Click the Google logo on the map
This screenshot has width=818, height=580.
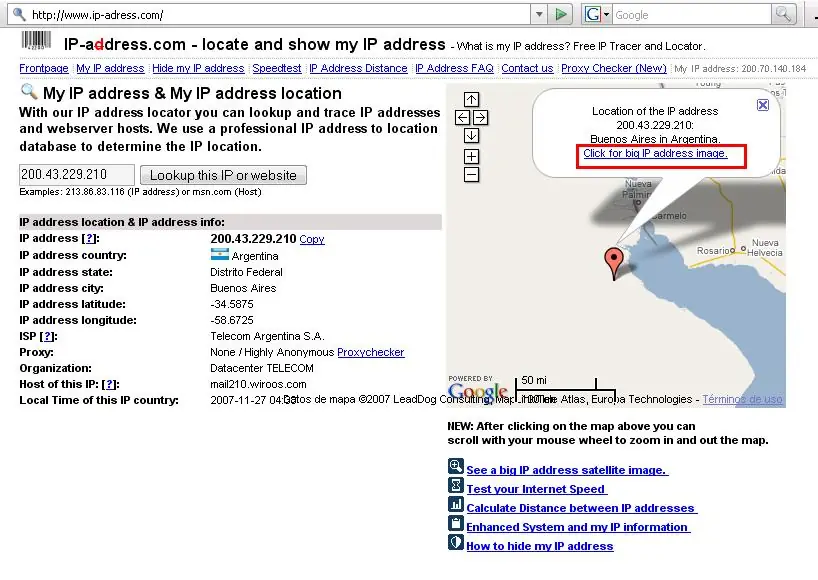tap(477, 392)
